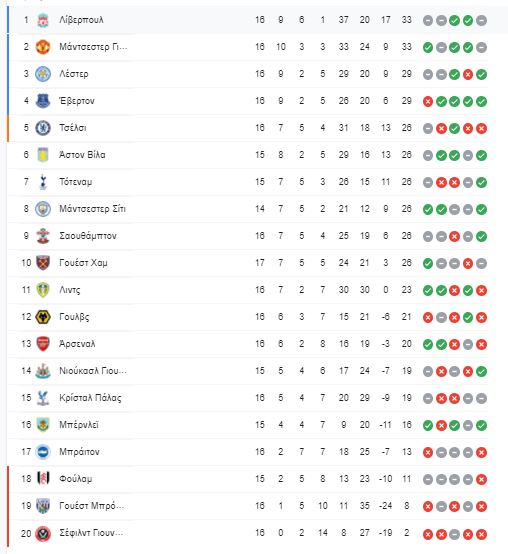Click the Manchester United club crest
The width and height of the screenshot is (508, 554).
43,47
